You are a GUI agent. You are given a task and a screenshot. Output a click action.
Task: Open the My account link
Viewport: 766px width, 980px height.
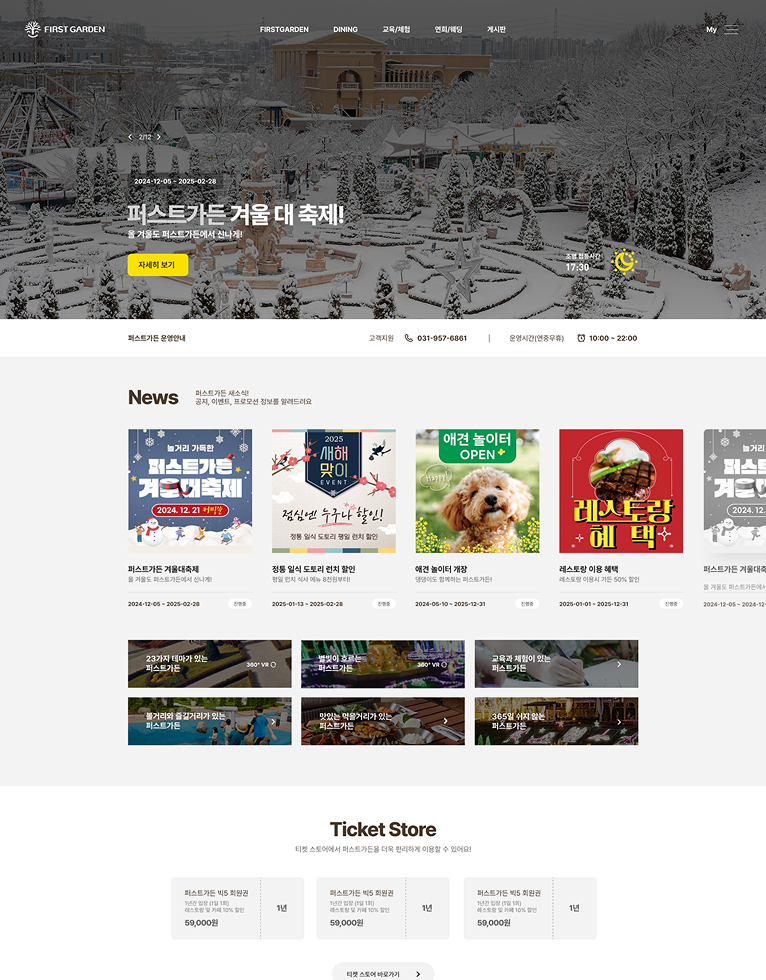[x=712, y=29]
